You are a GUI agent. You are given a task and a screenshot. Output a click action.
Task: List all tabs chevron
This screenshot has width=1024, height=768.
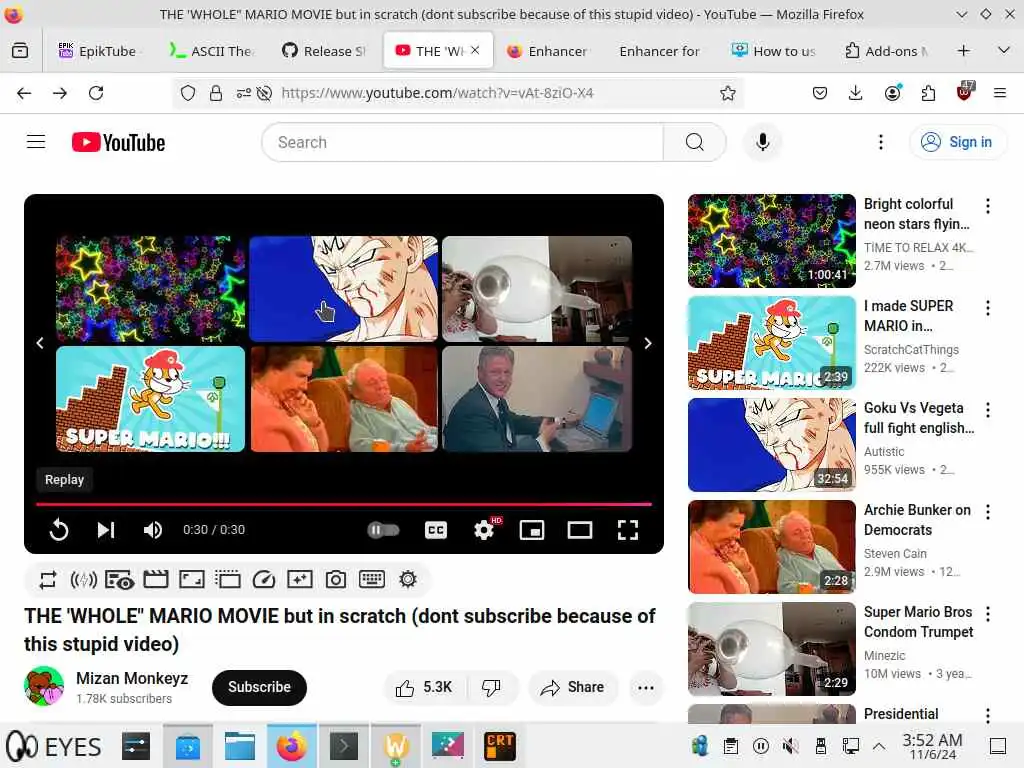point(1004,51)
